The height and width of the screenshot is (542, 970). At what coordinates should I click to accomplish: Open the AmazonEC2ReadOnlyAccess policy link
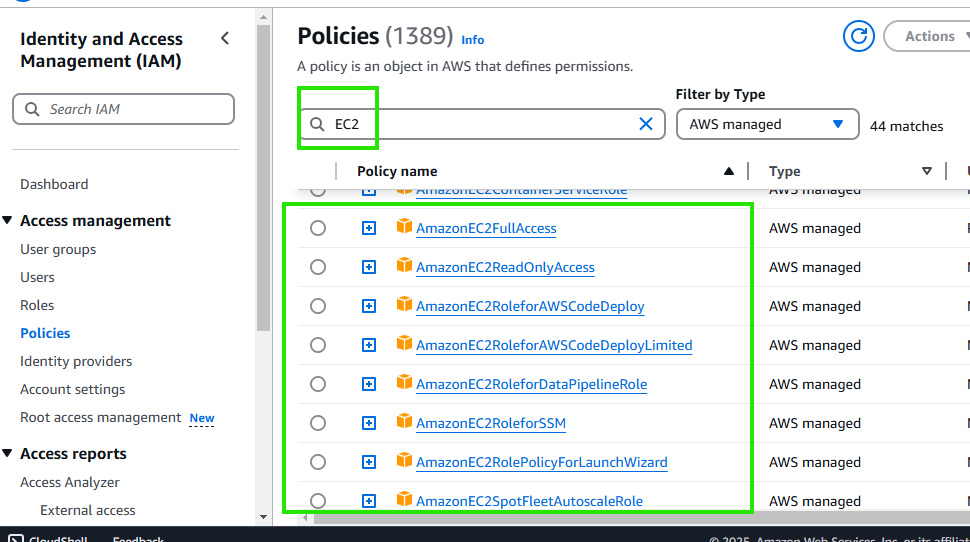(505, 267)
